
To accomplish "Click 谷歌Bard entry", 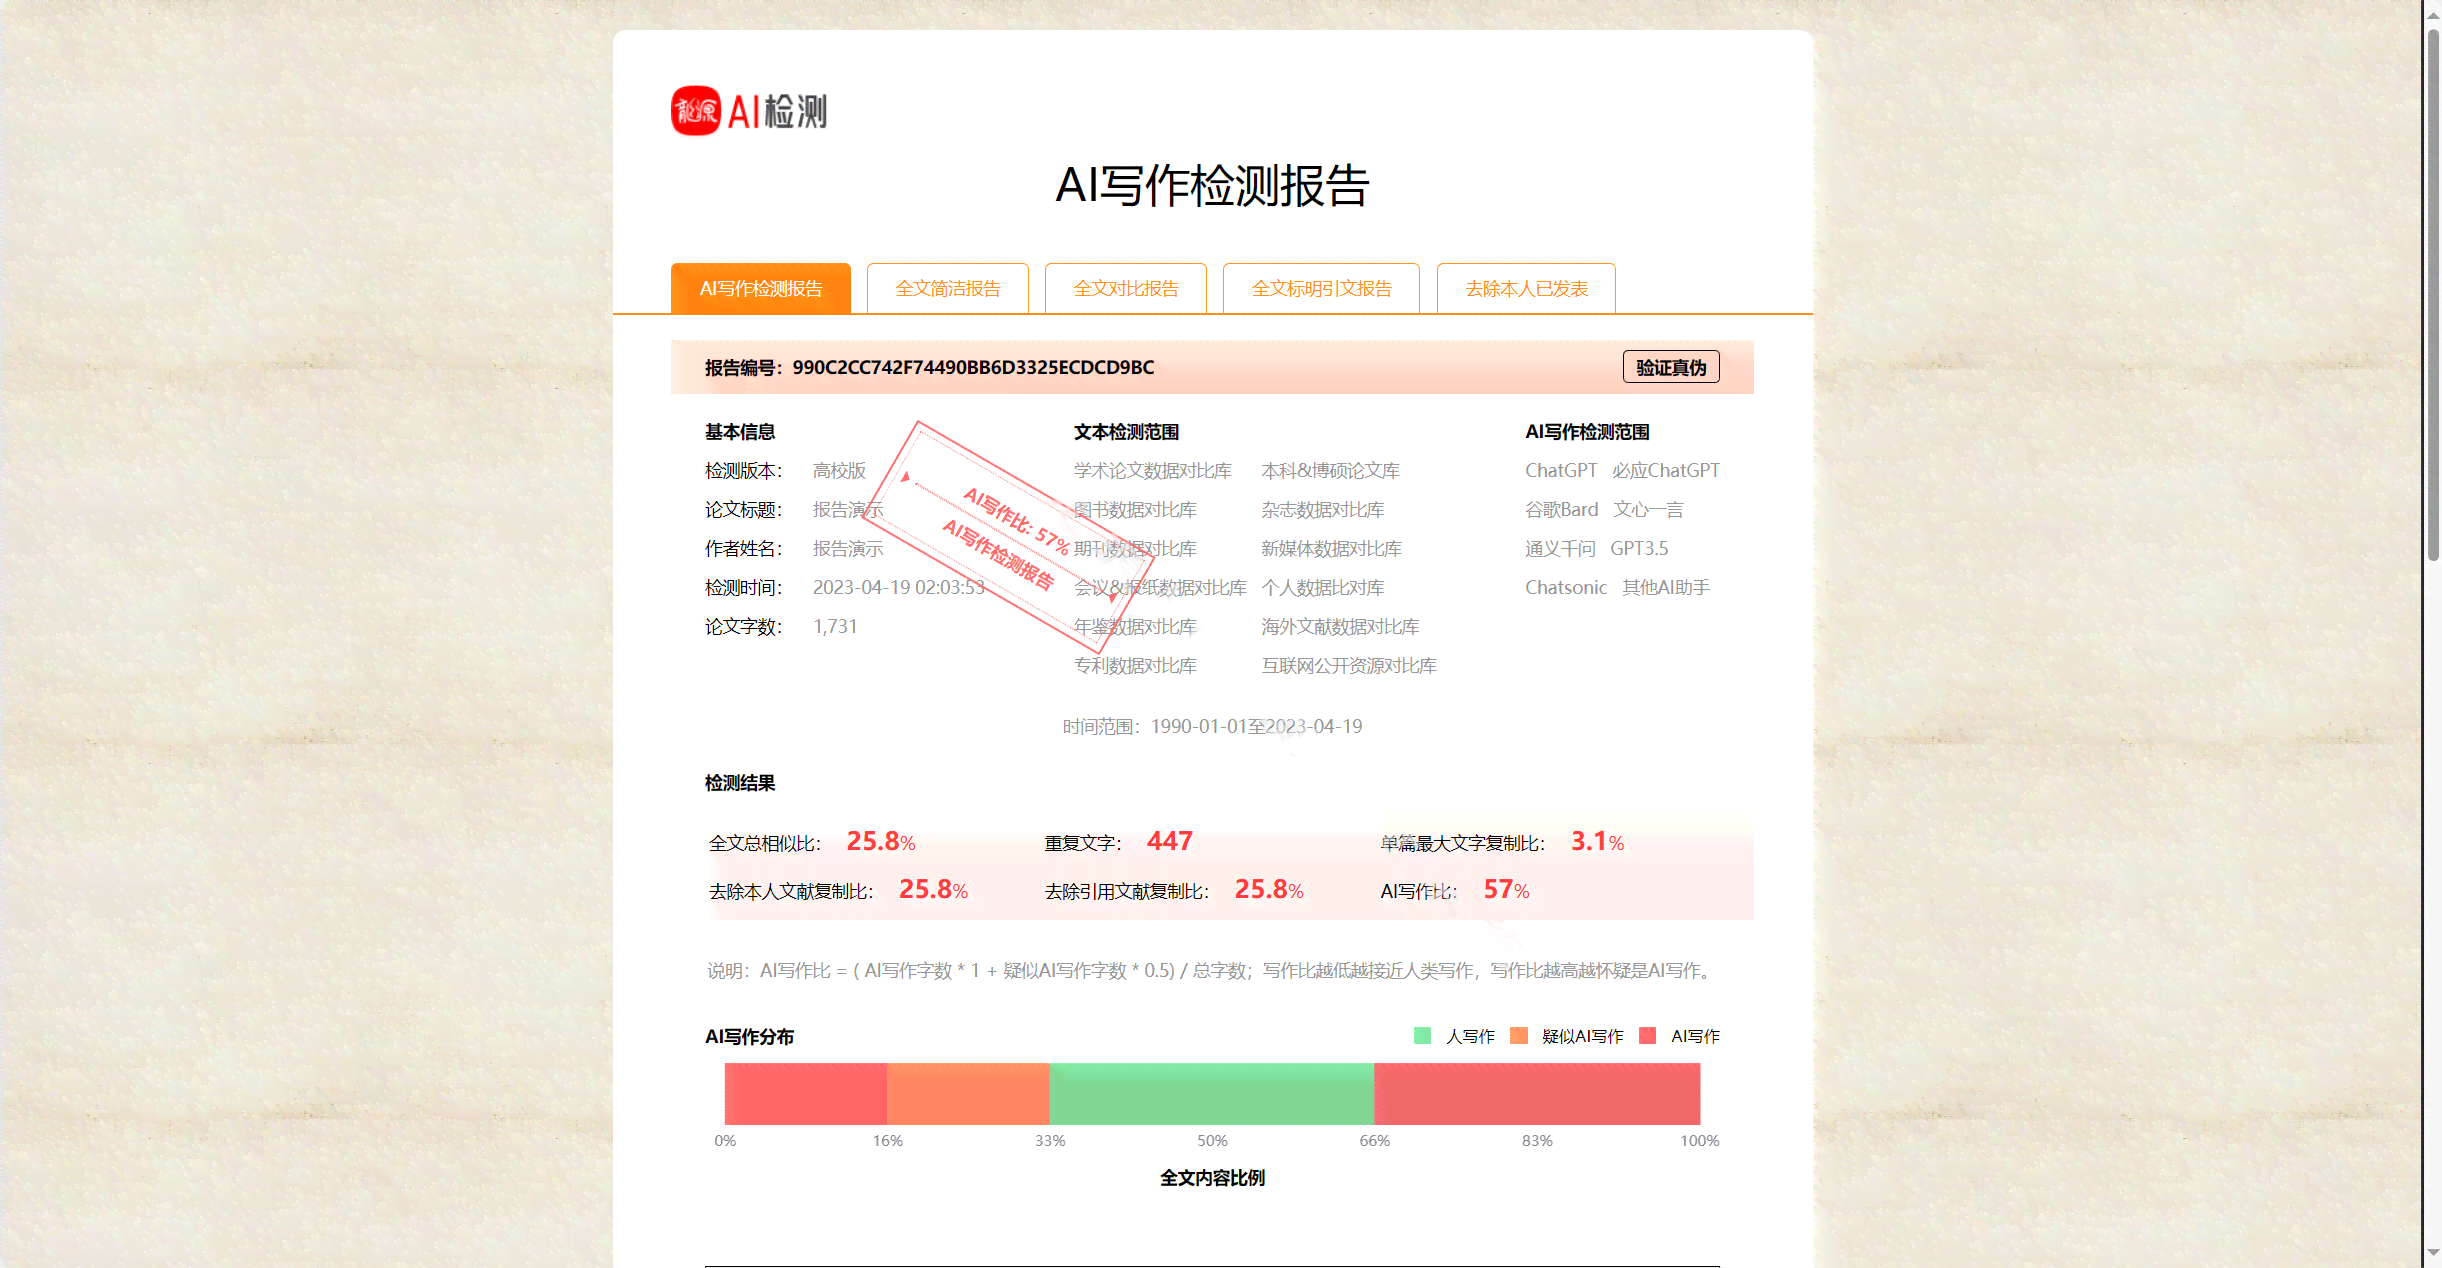I will (1562, 510).
